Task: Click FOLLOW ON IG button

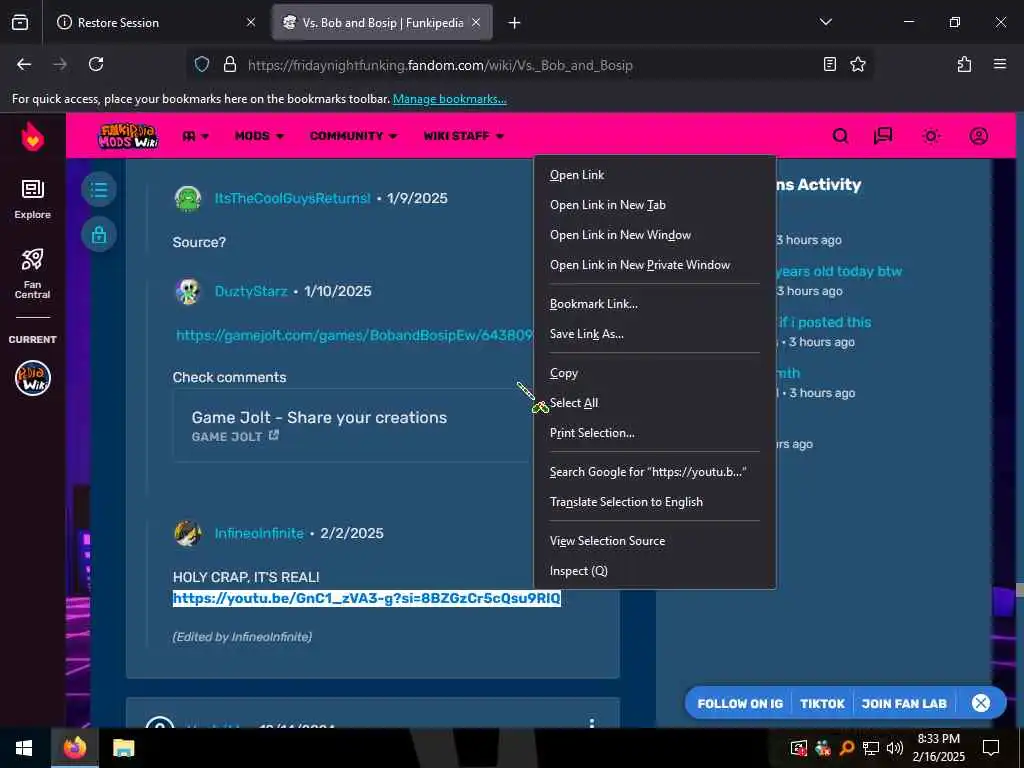Action: 740,704
